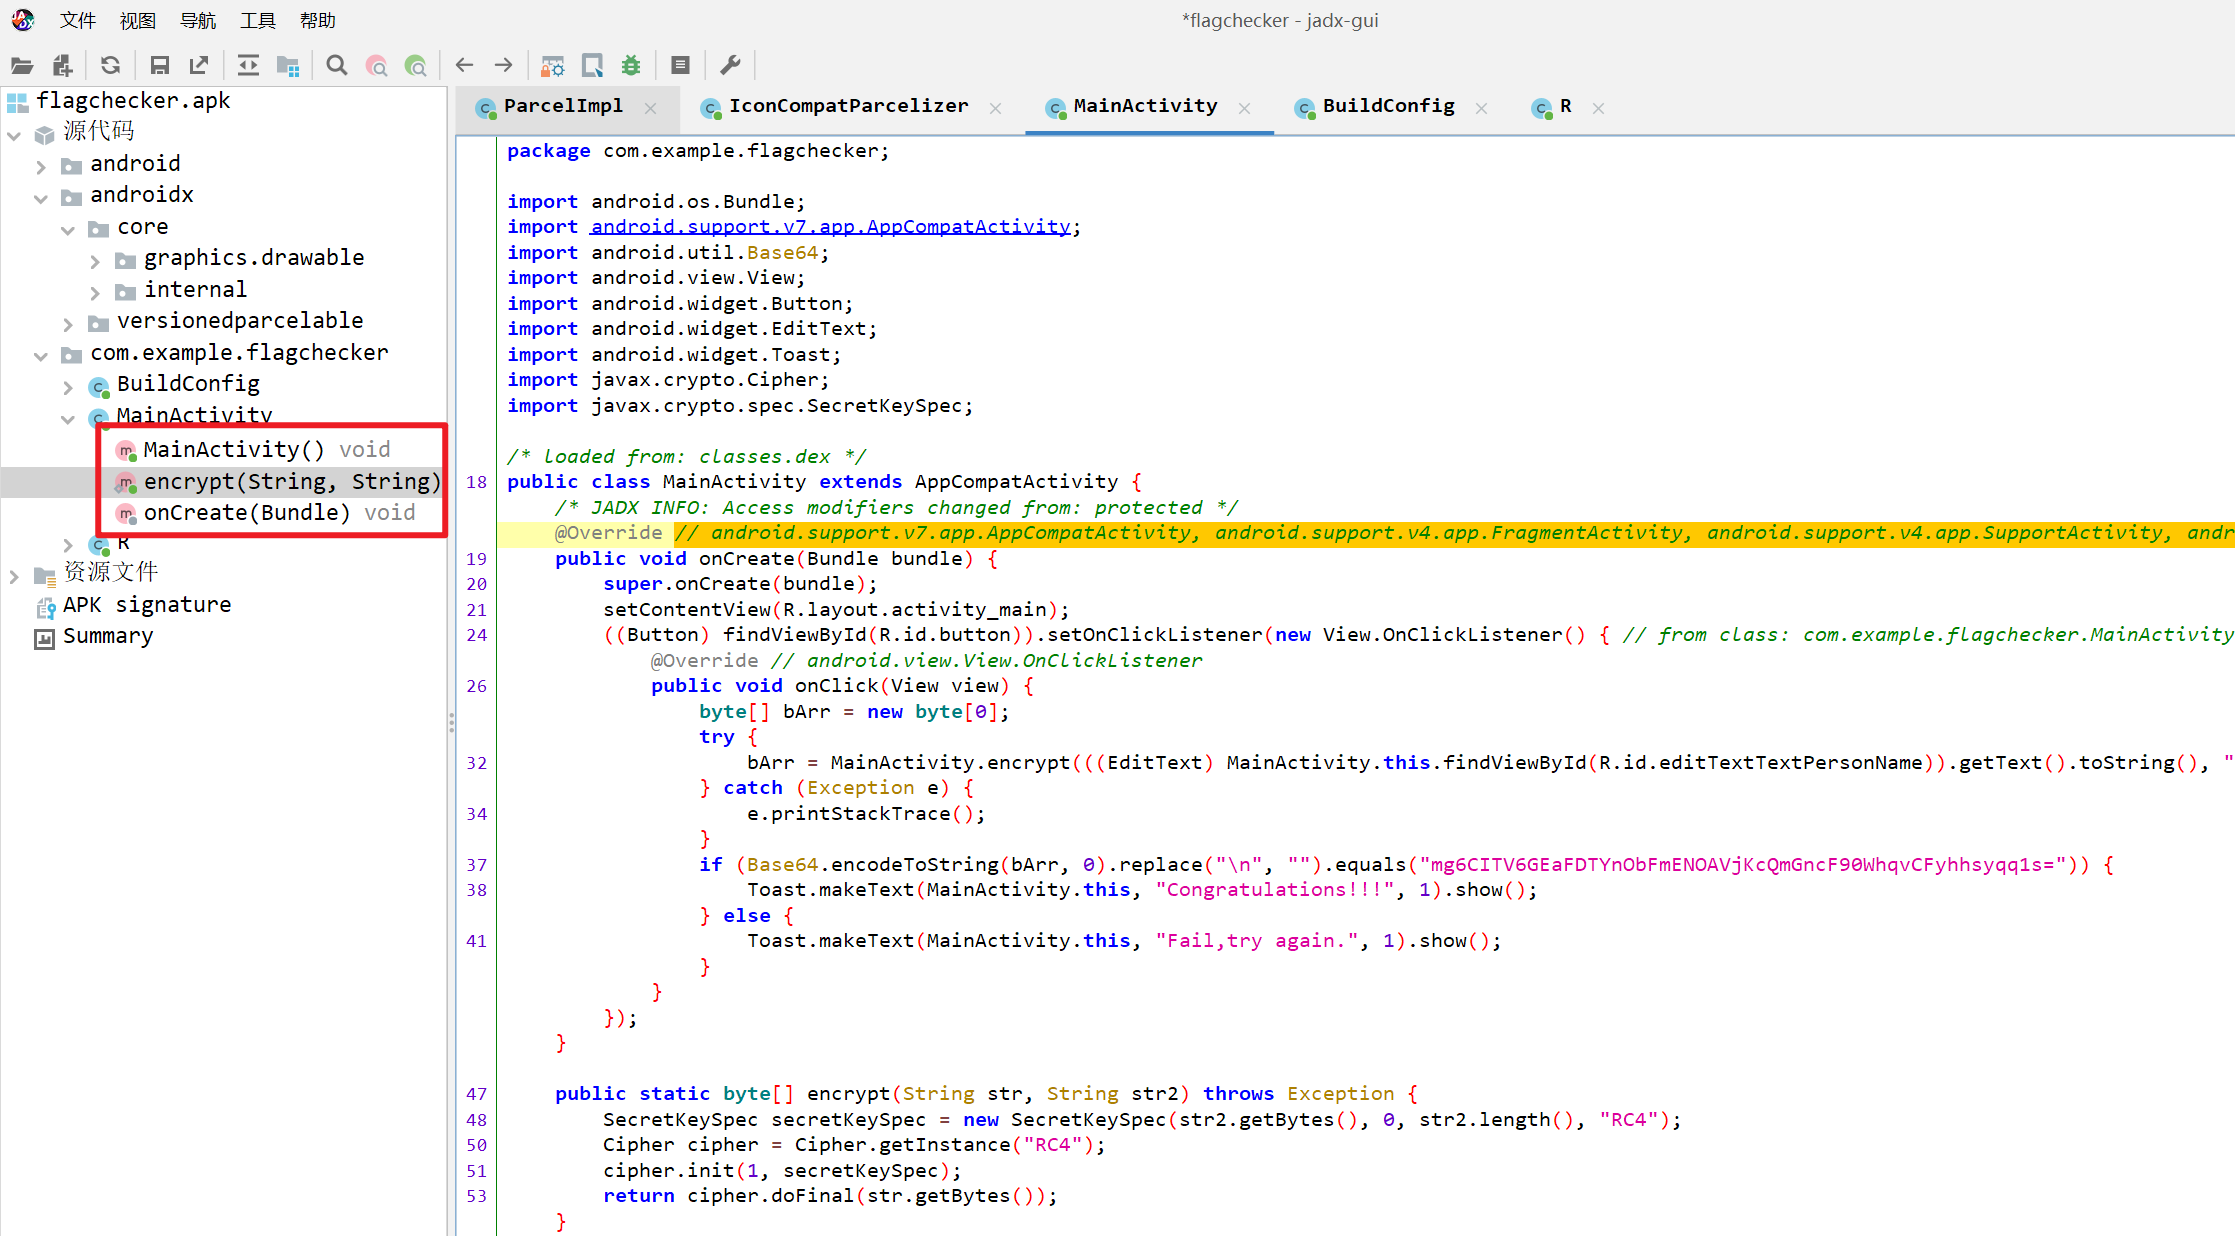Click the Export project icon

click(199, 66)
